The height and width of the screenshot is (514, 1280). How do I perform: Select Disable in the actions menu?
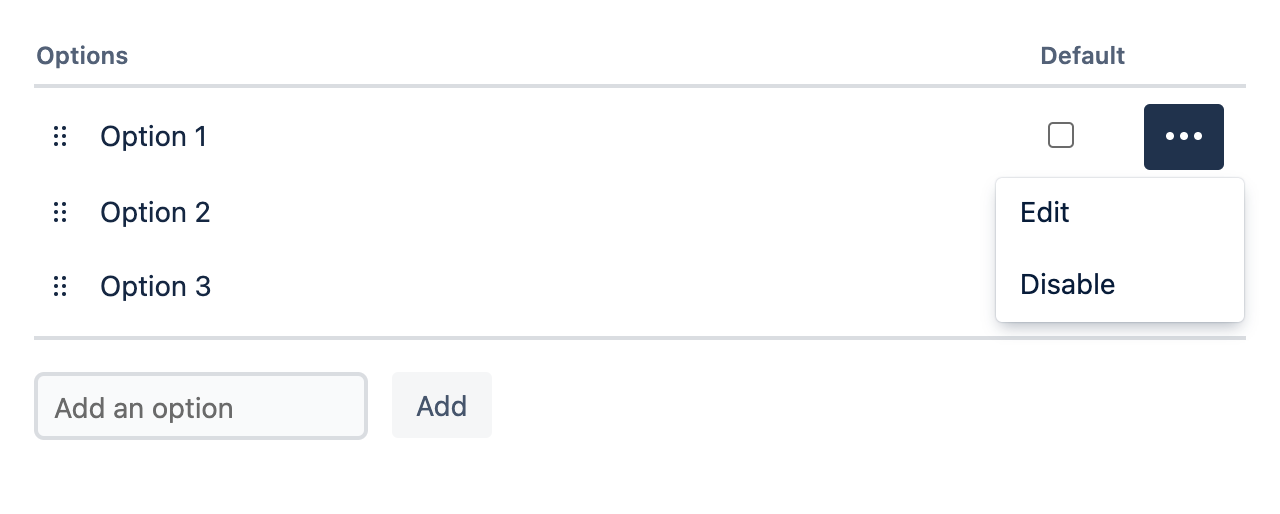tap(1067, 285)
